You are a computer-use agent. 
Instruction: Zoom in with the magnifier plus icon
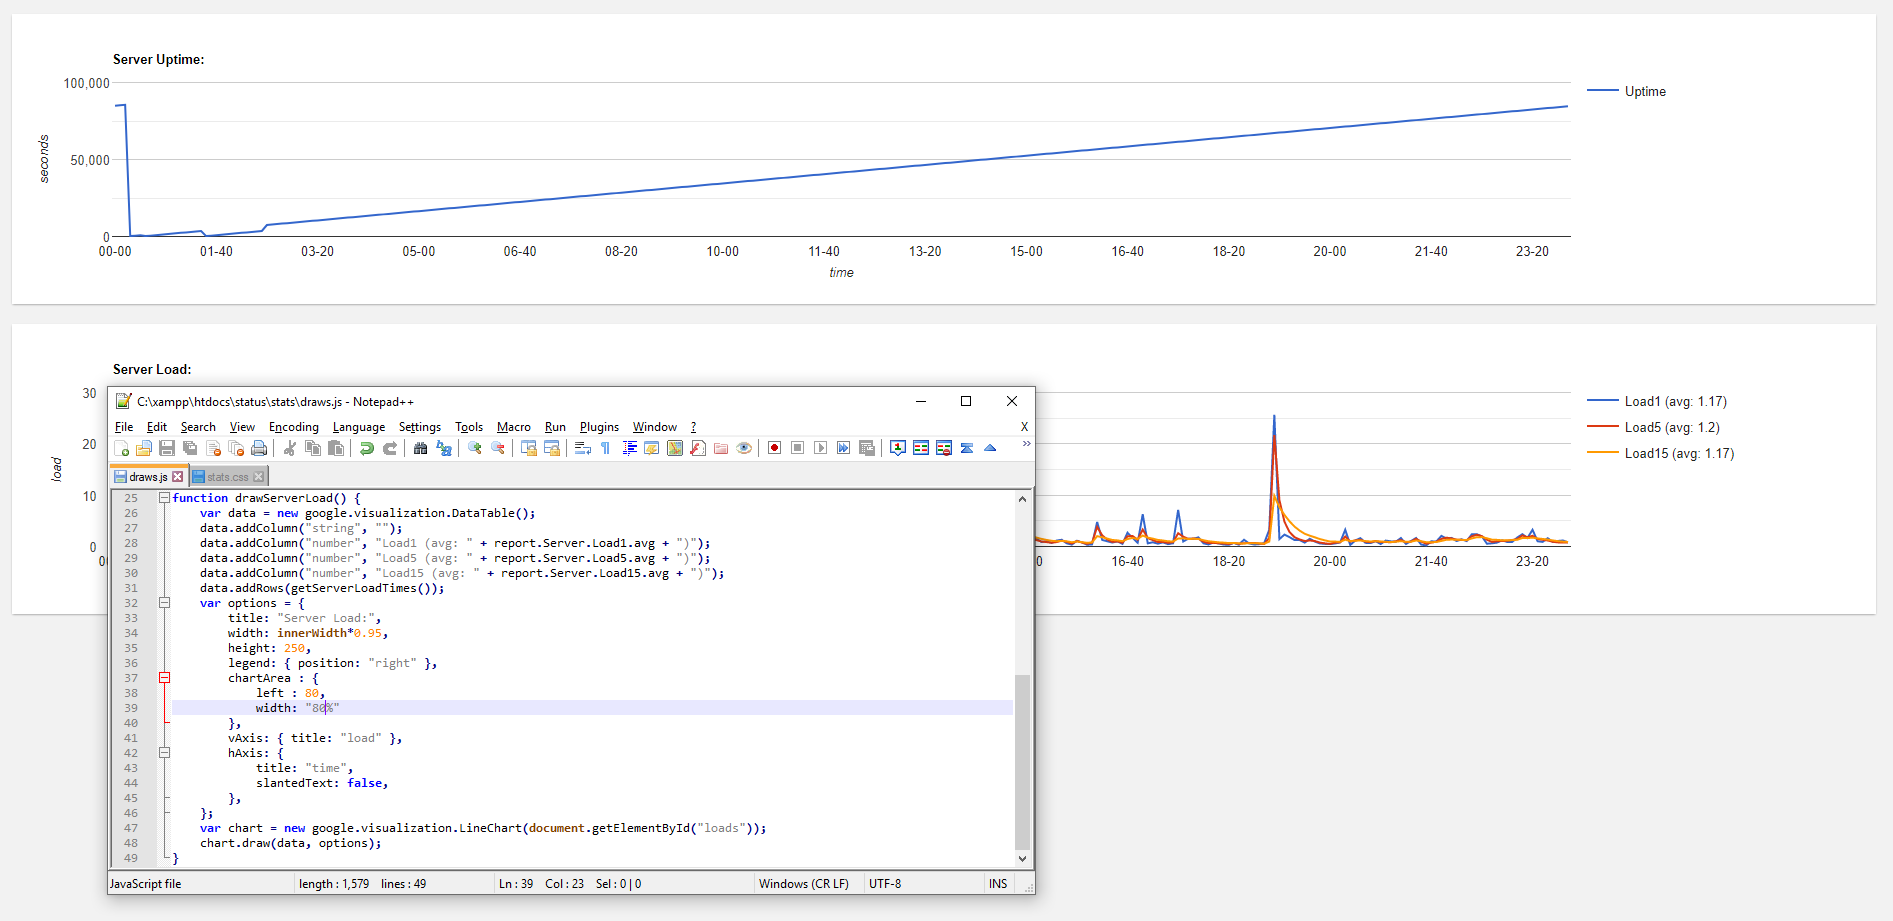[475, 448]
